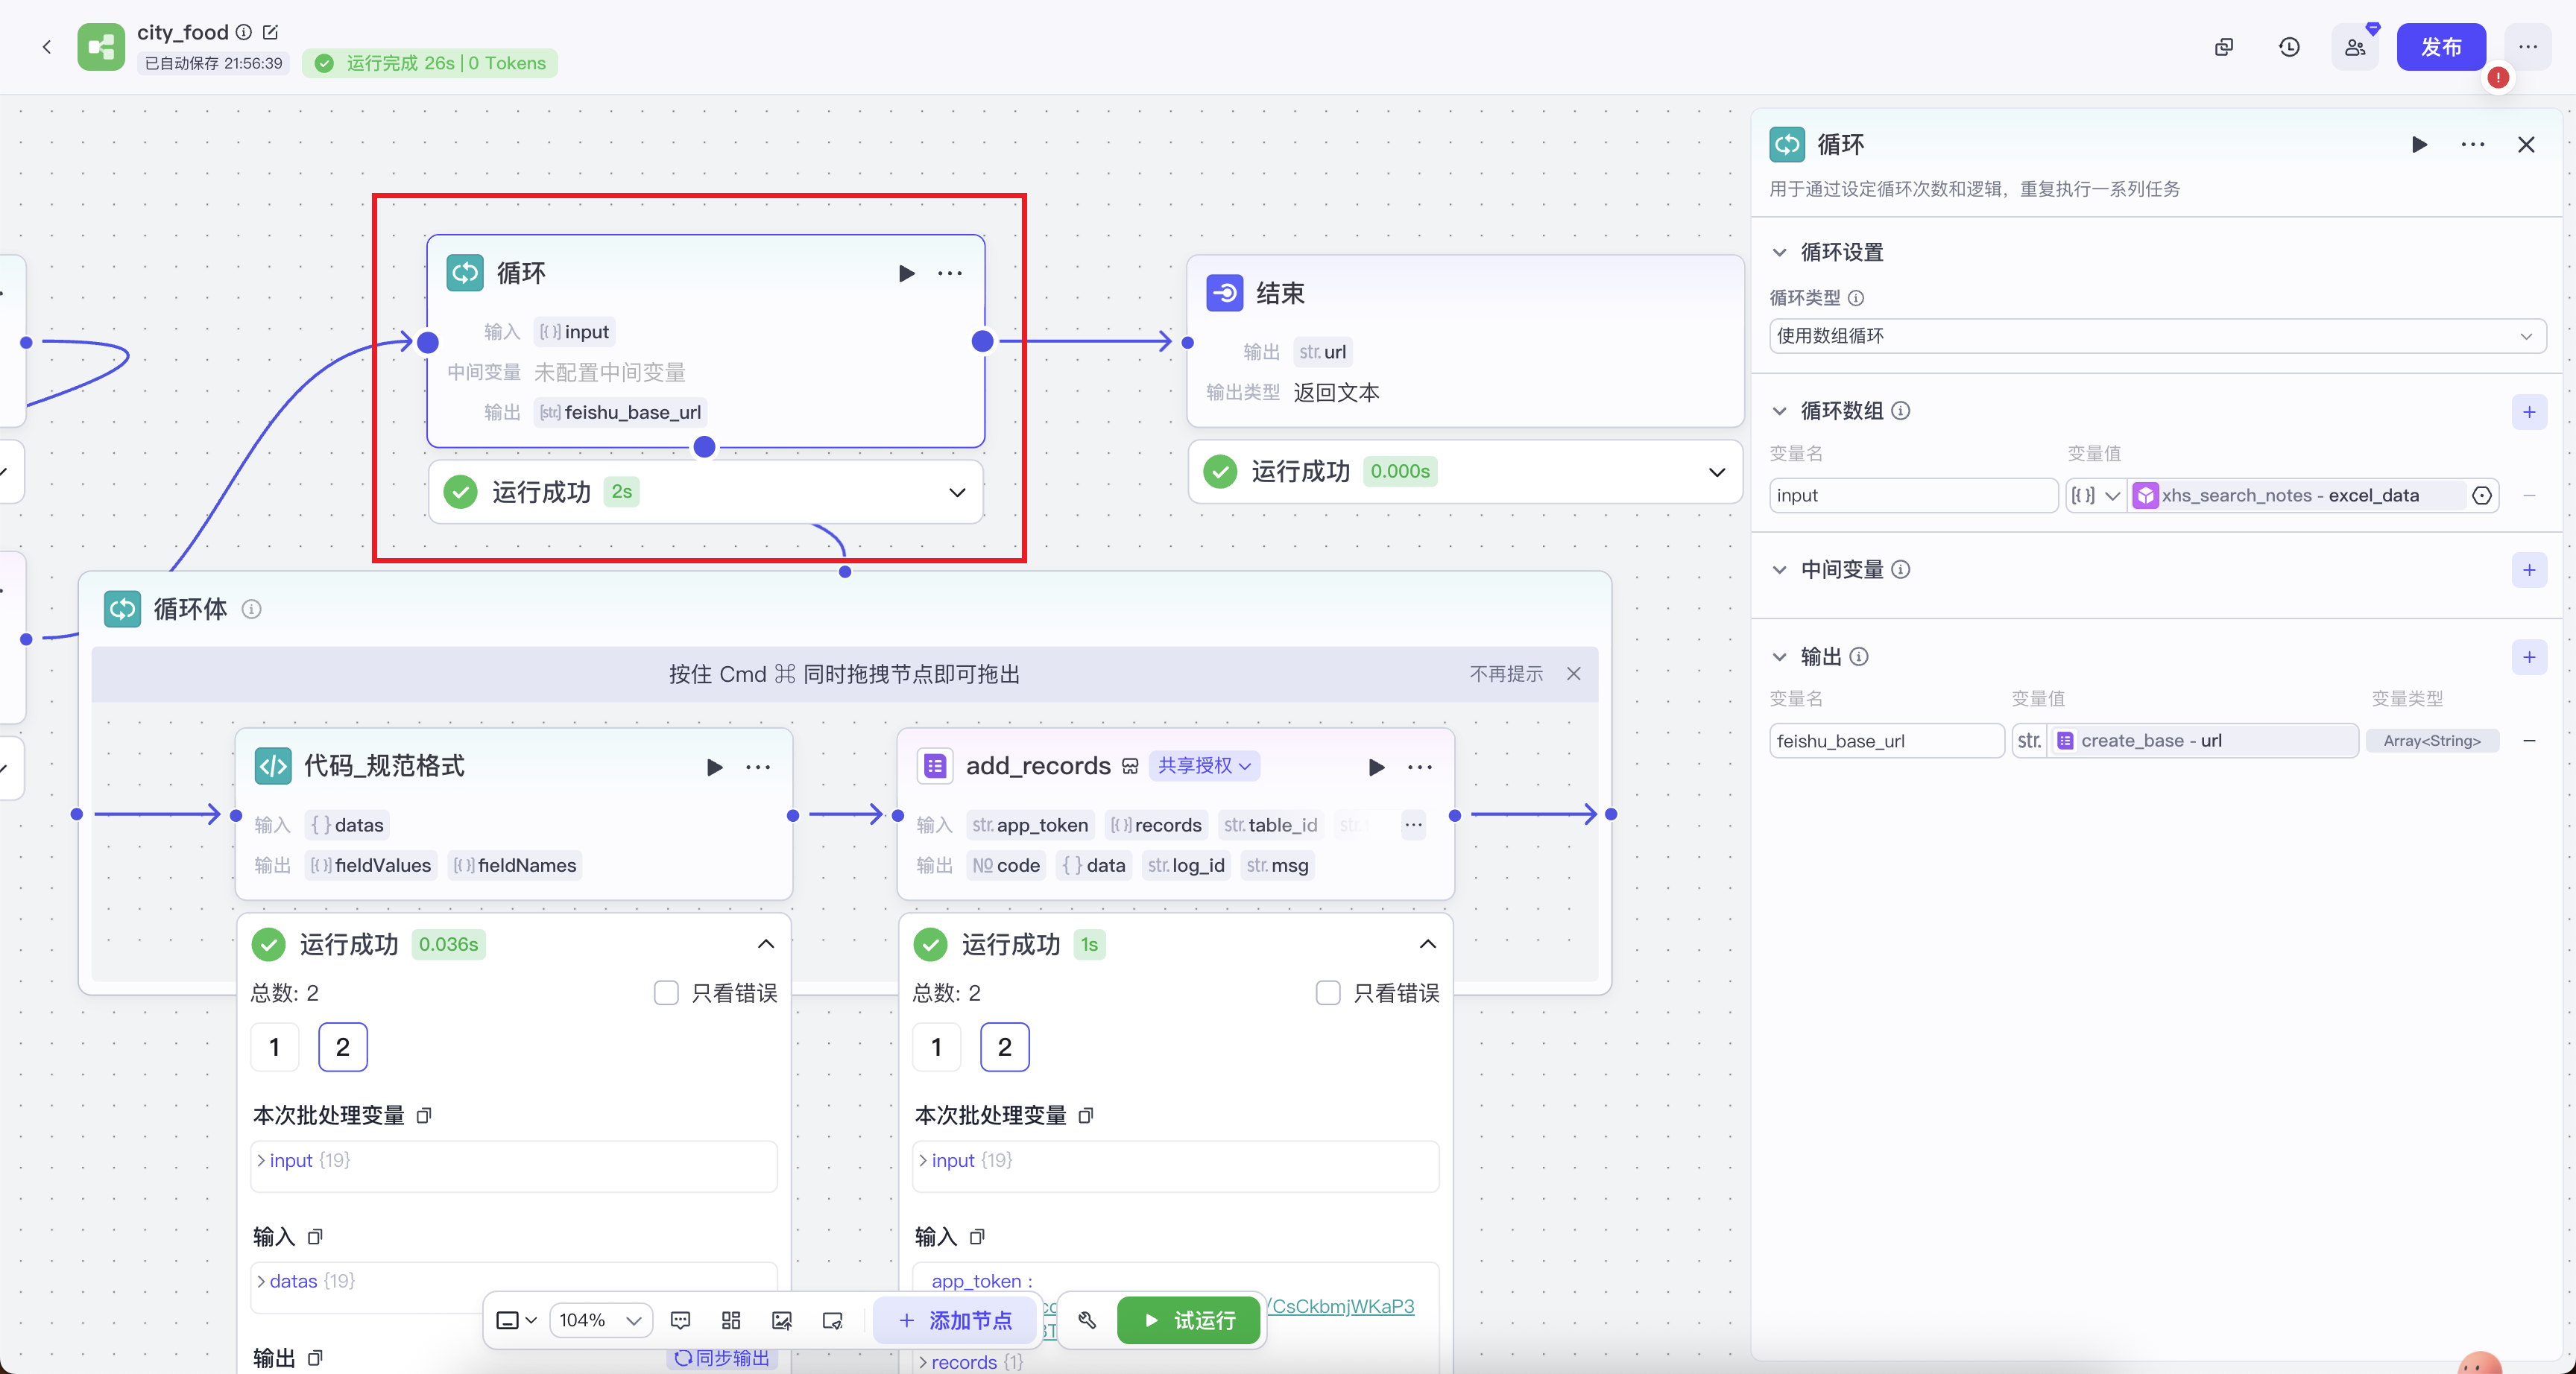Check 只看错误 under 代码_规范格式 result
This screenshot has height=1374, width=2576.
(x=666, y=993)
